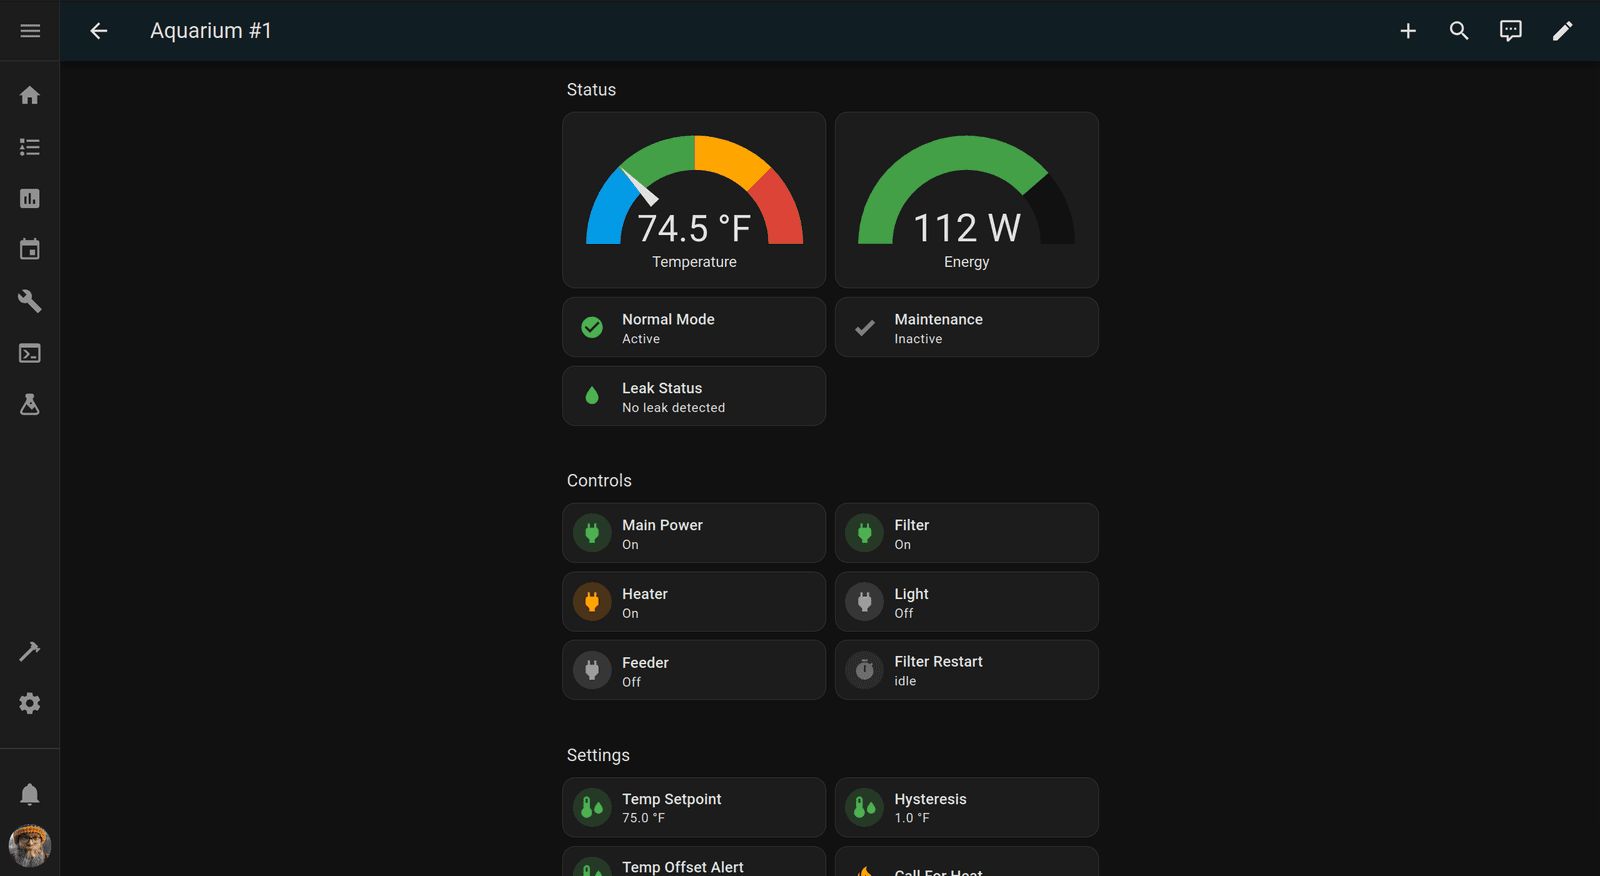
Task: Open the flask icon in the sidebar
Action: pos(30,404)
